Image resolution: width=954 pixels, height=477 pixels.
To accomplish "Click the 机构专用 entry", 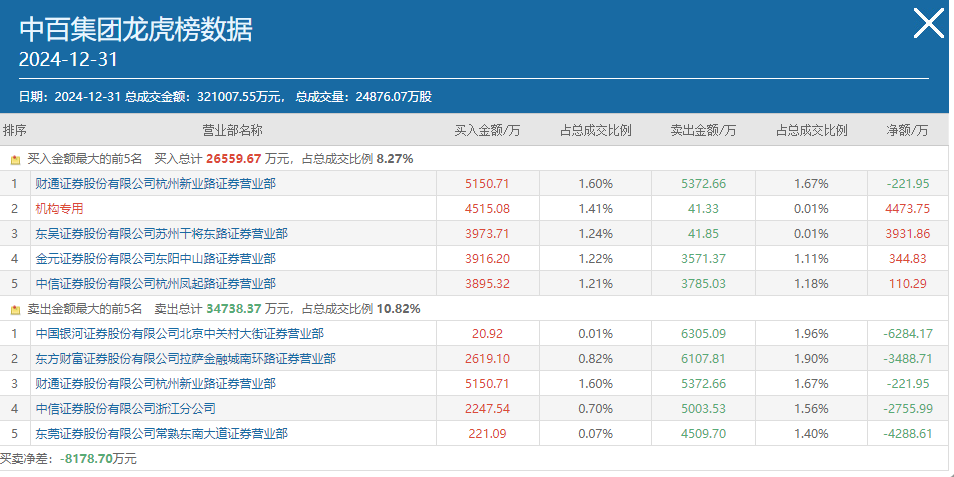I will click(59, 209).
